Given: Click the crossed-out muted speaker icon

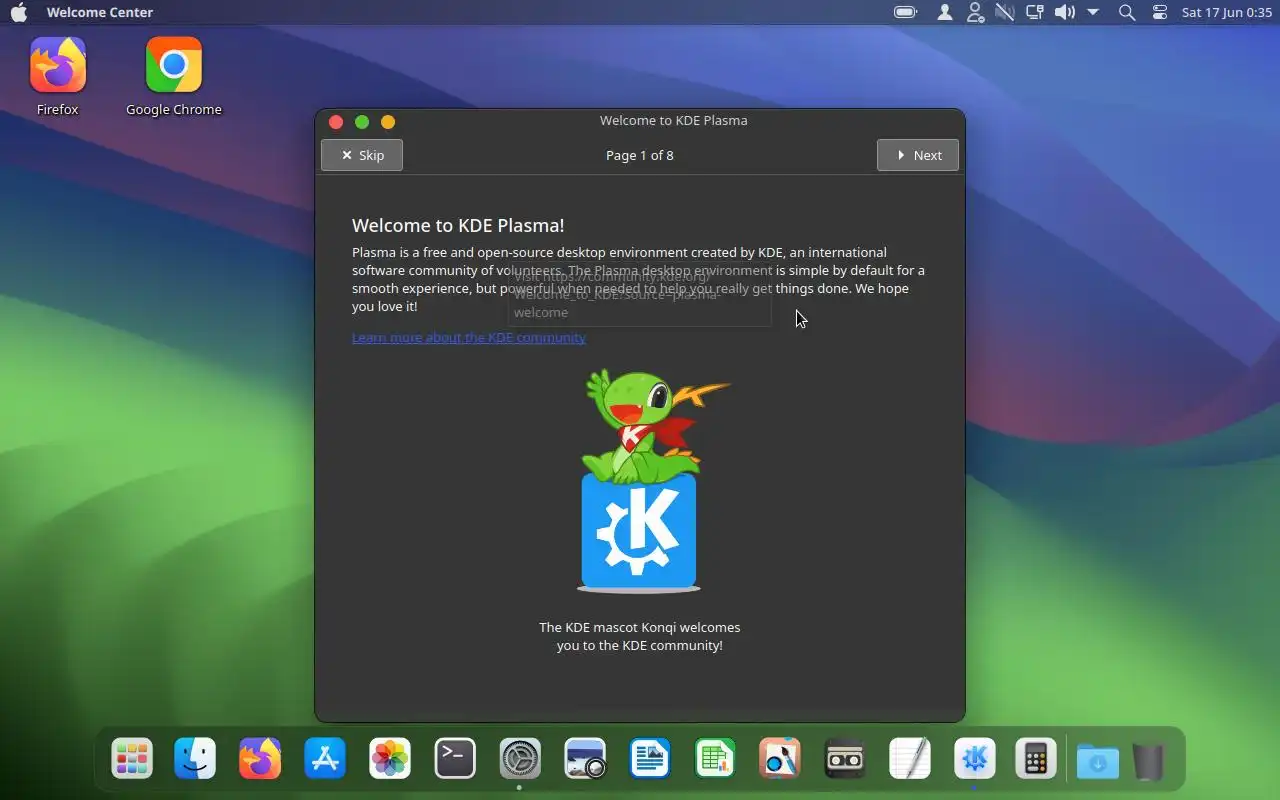Looking at the screenshot, I should (1005, 12).
